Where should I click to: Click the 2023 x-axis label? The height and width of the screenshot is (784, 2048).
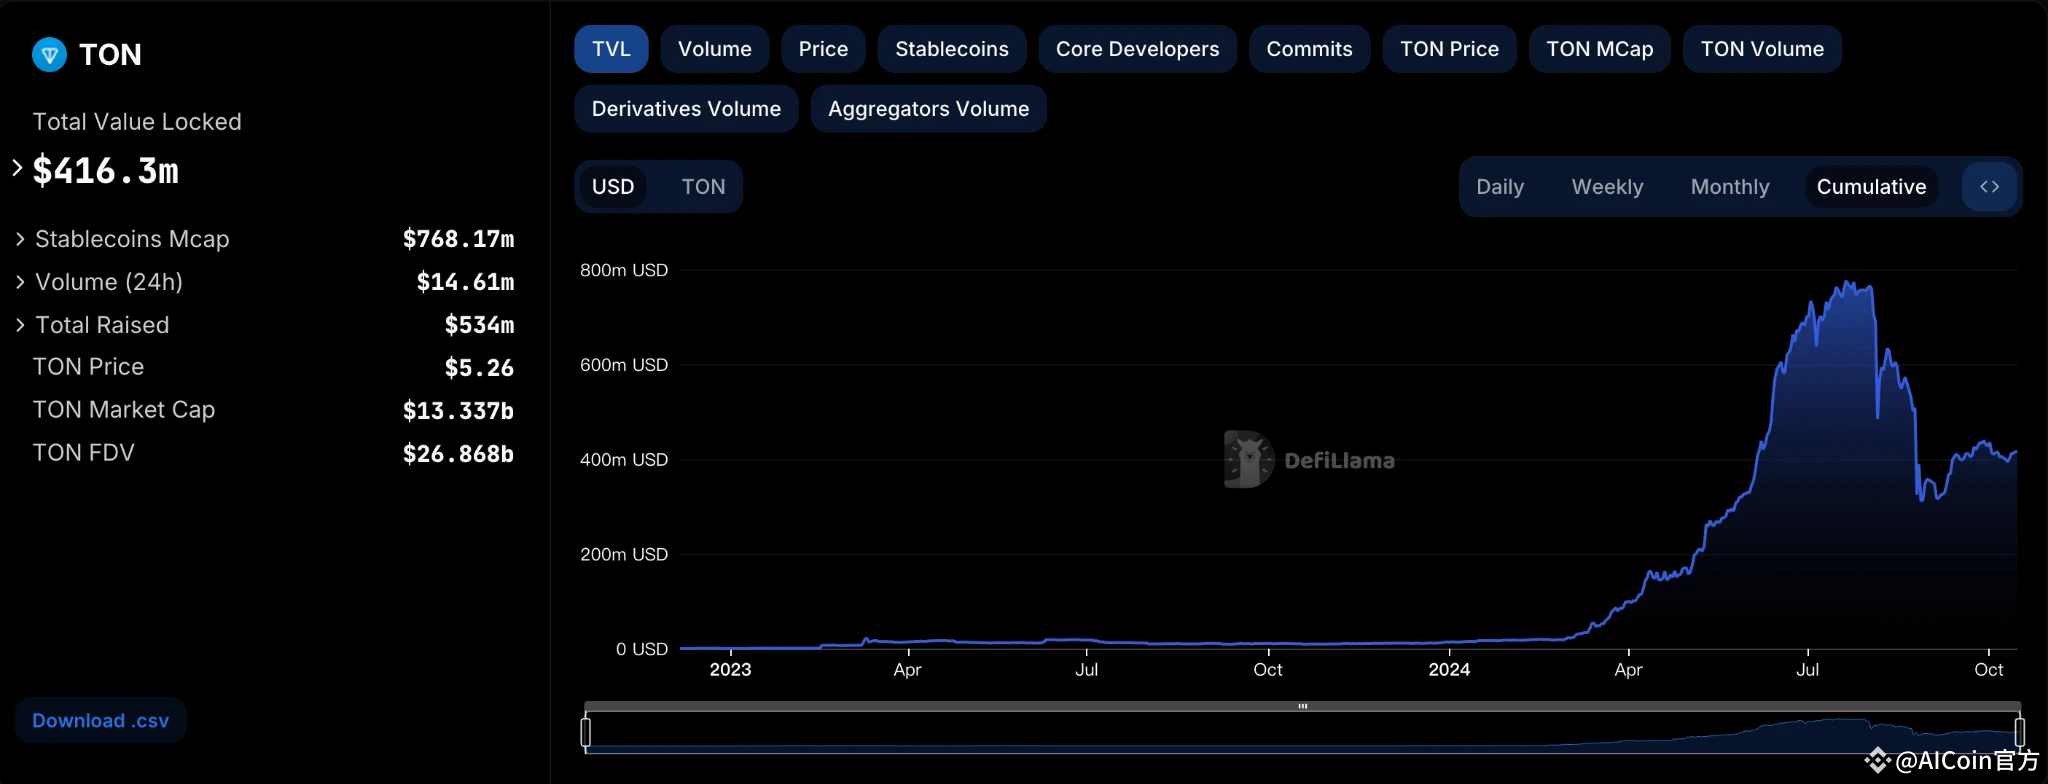click(730, 670)
